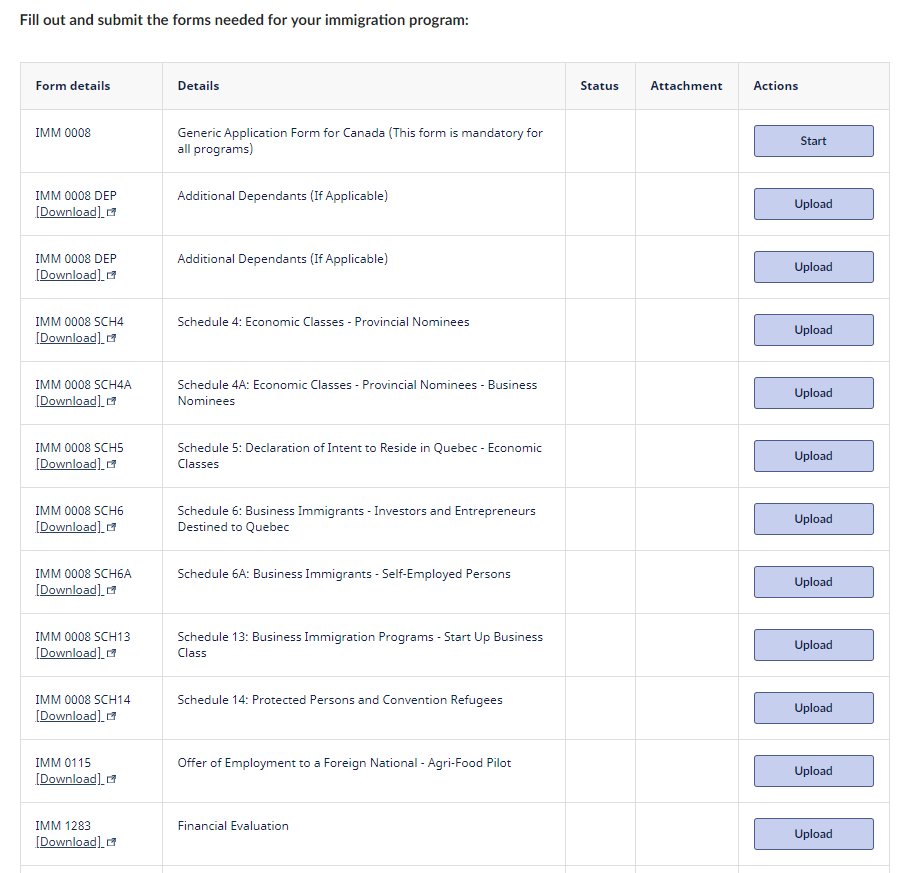Upload the Schedule 4 Provincial Nominees form
The width and height of the screenshot is (901, 873).
(x=813, y=330)
